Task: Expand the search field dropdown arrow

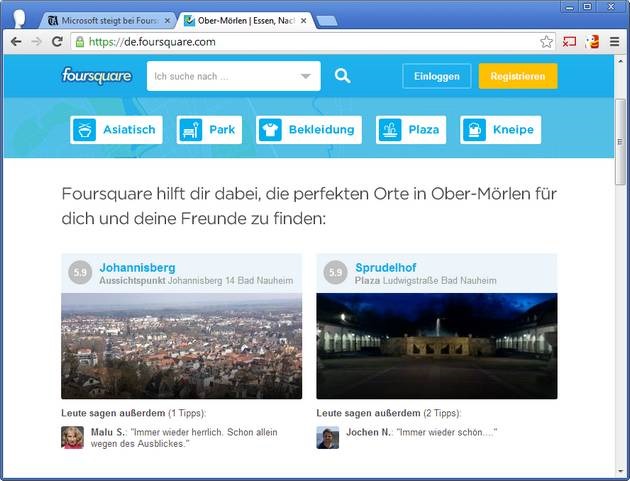Action: click(306, 76)
